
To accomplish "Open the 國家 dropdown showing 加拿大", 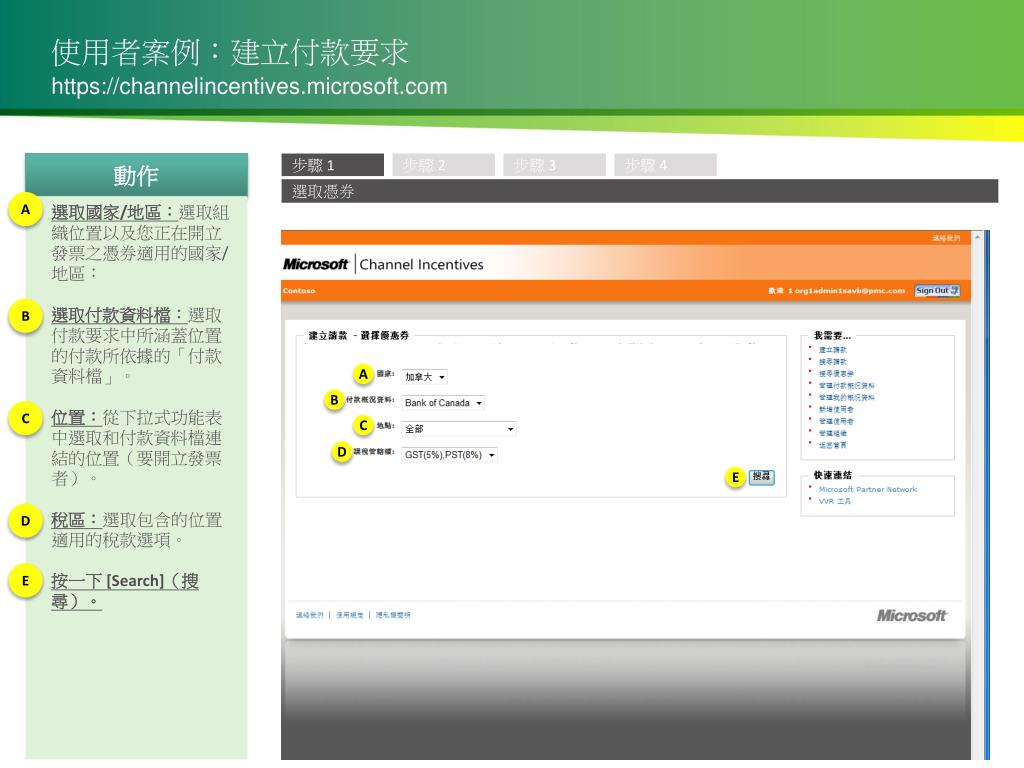I will (424, 377).
